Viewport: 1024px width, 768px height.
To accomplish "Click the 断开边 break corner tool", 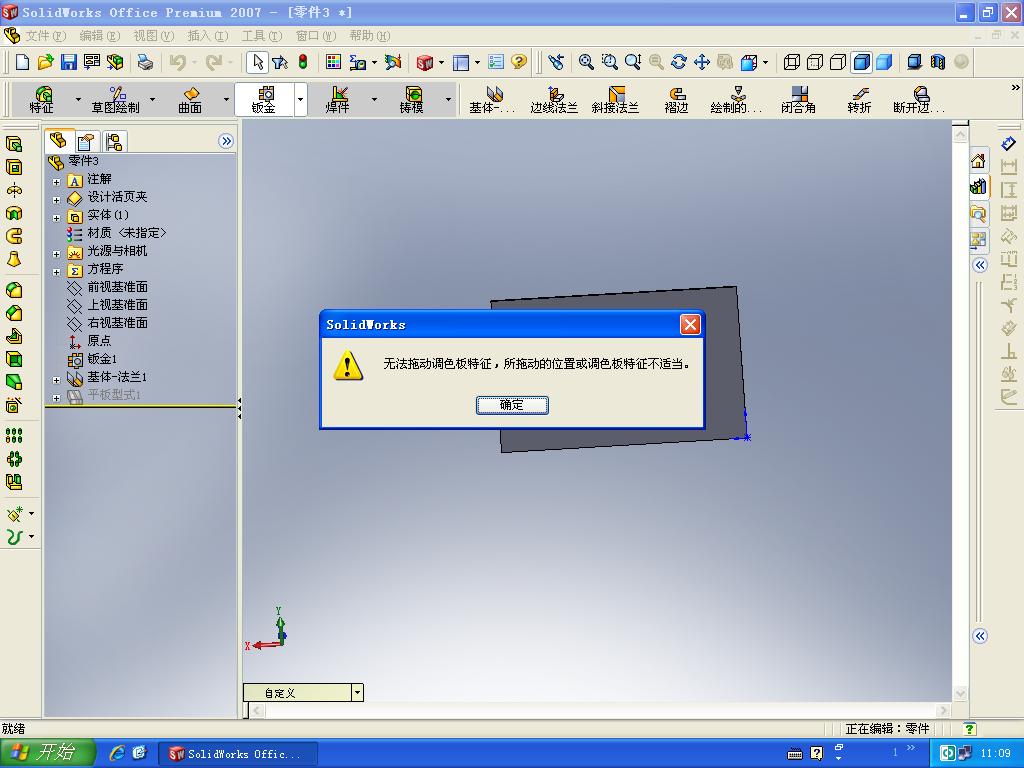I will tap(920, 99).
